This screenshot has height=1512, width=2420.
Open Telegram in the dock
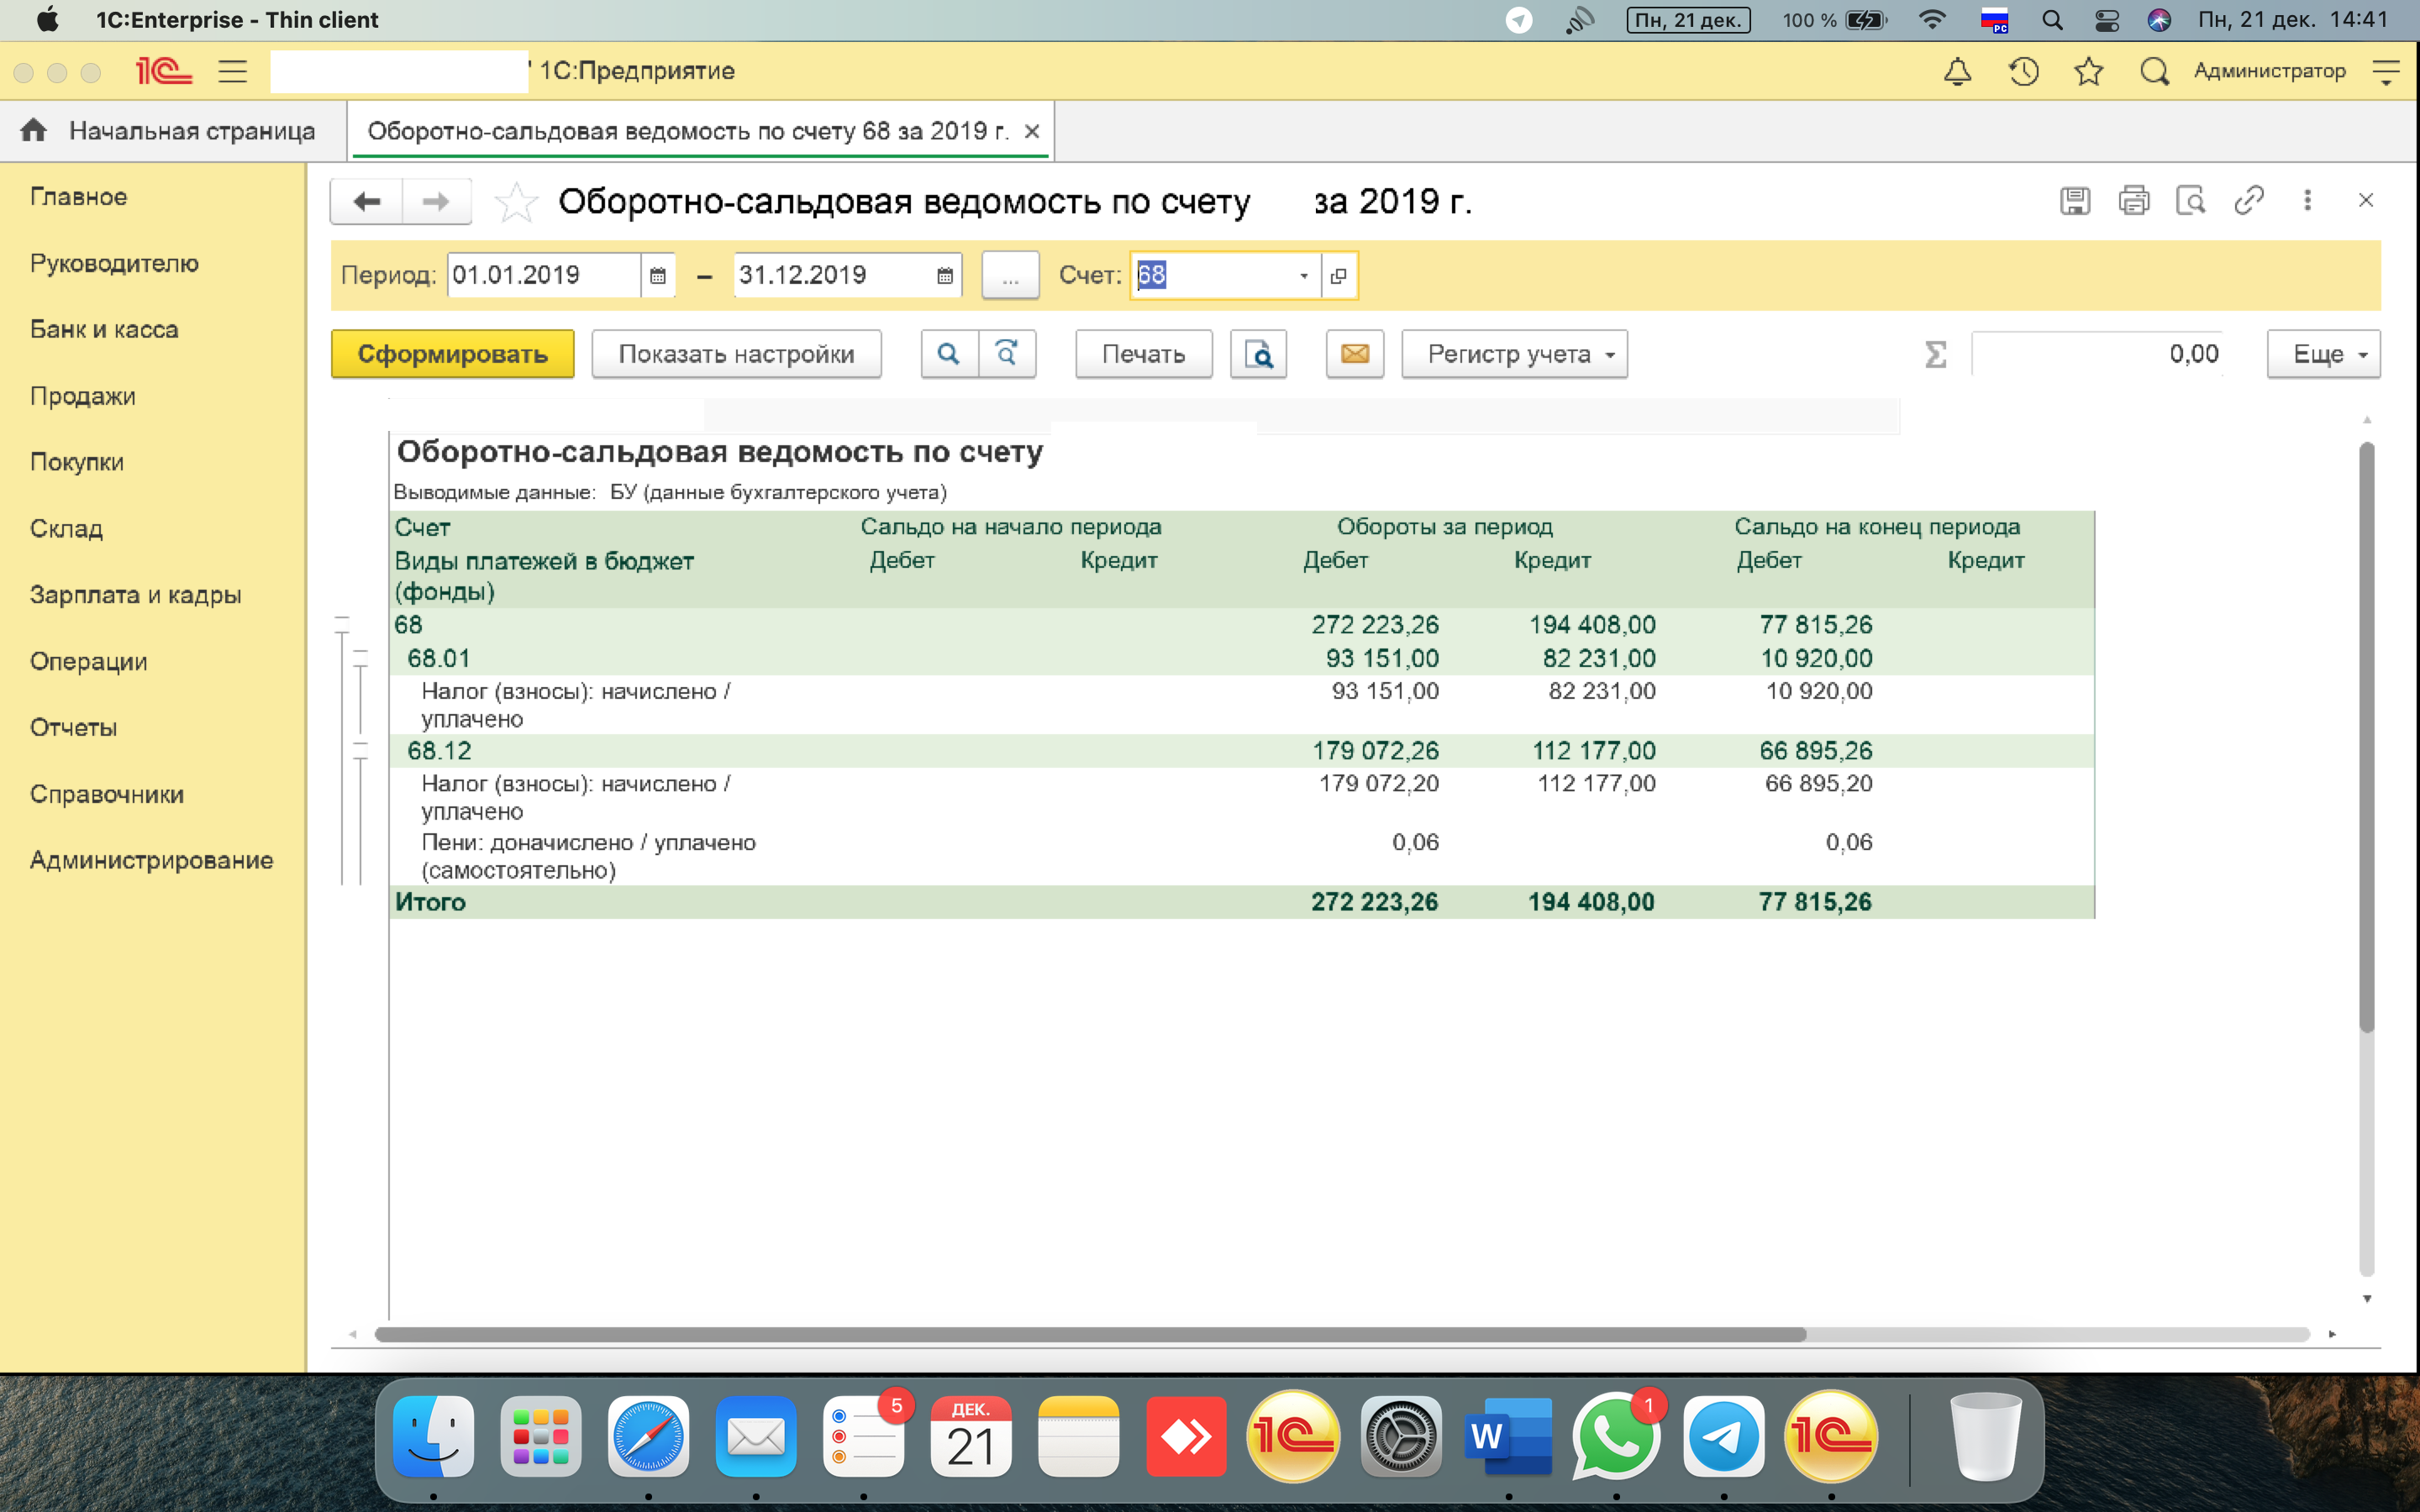[x=1723, y=1436]
